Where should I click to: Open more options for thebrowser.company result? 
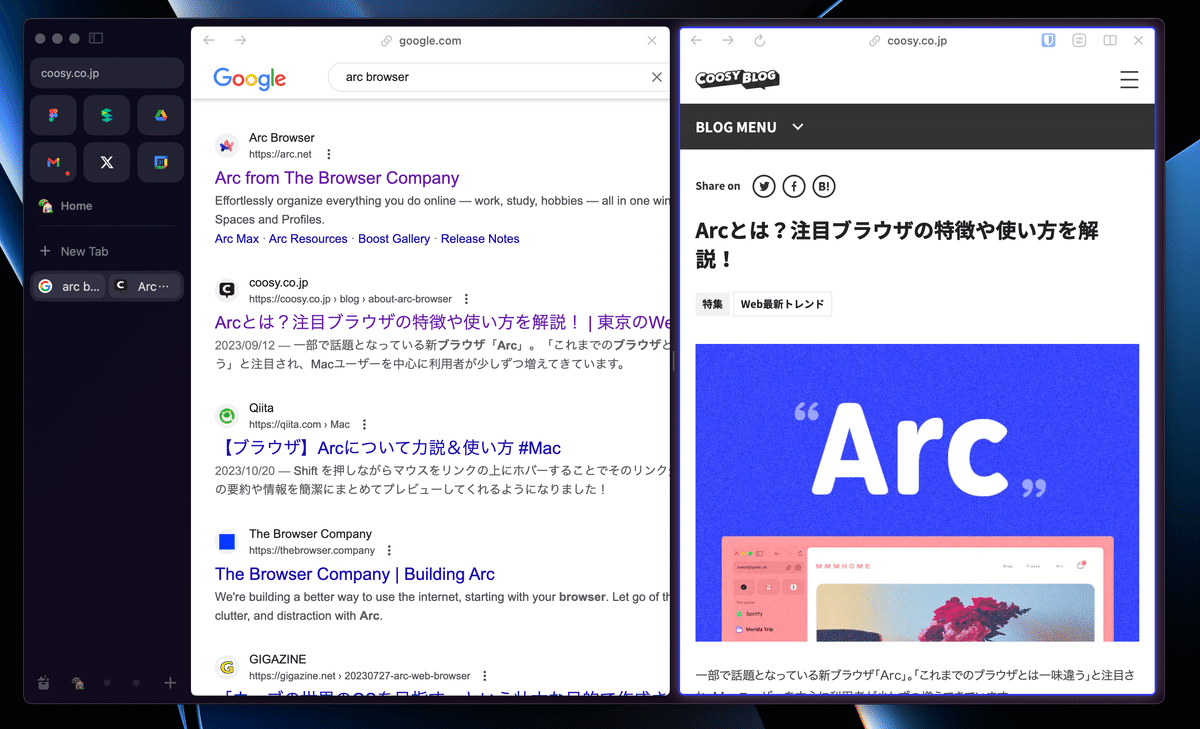point(389,550)
